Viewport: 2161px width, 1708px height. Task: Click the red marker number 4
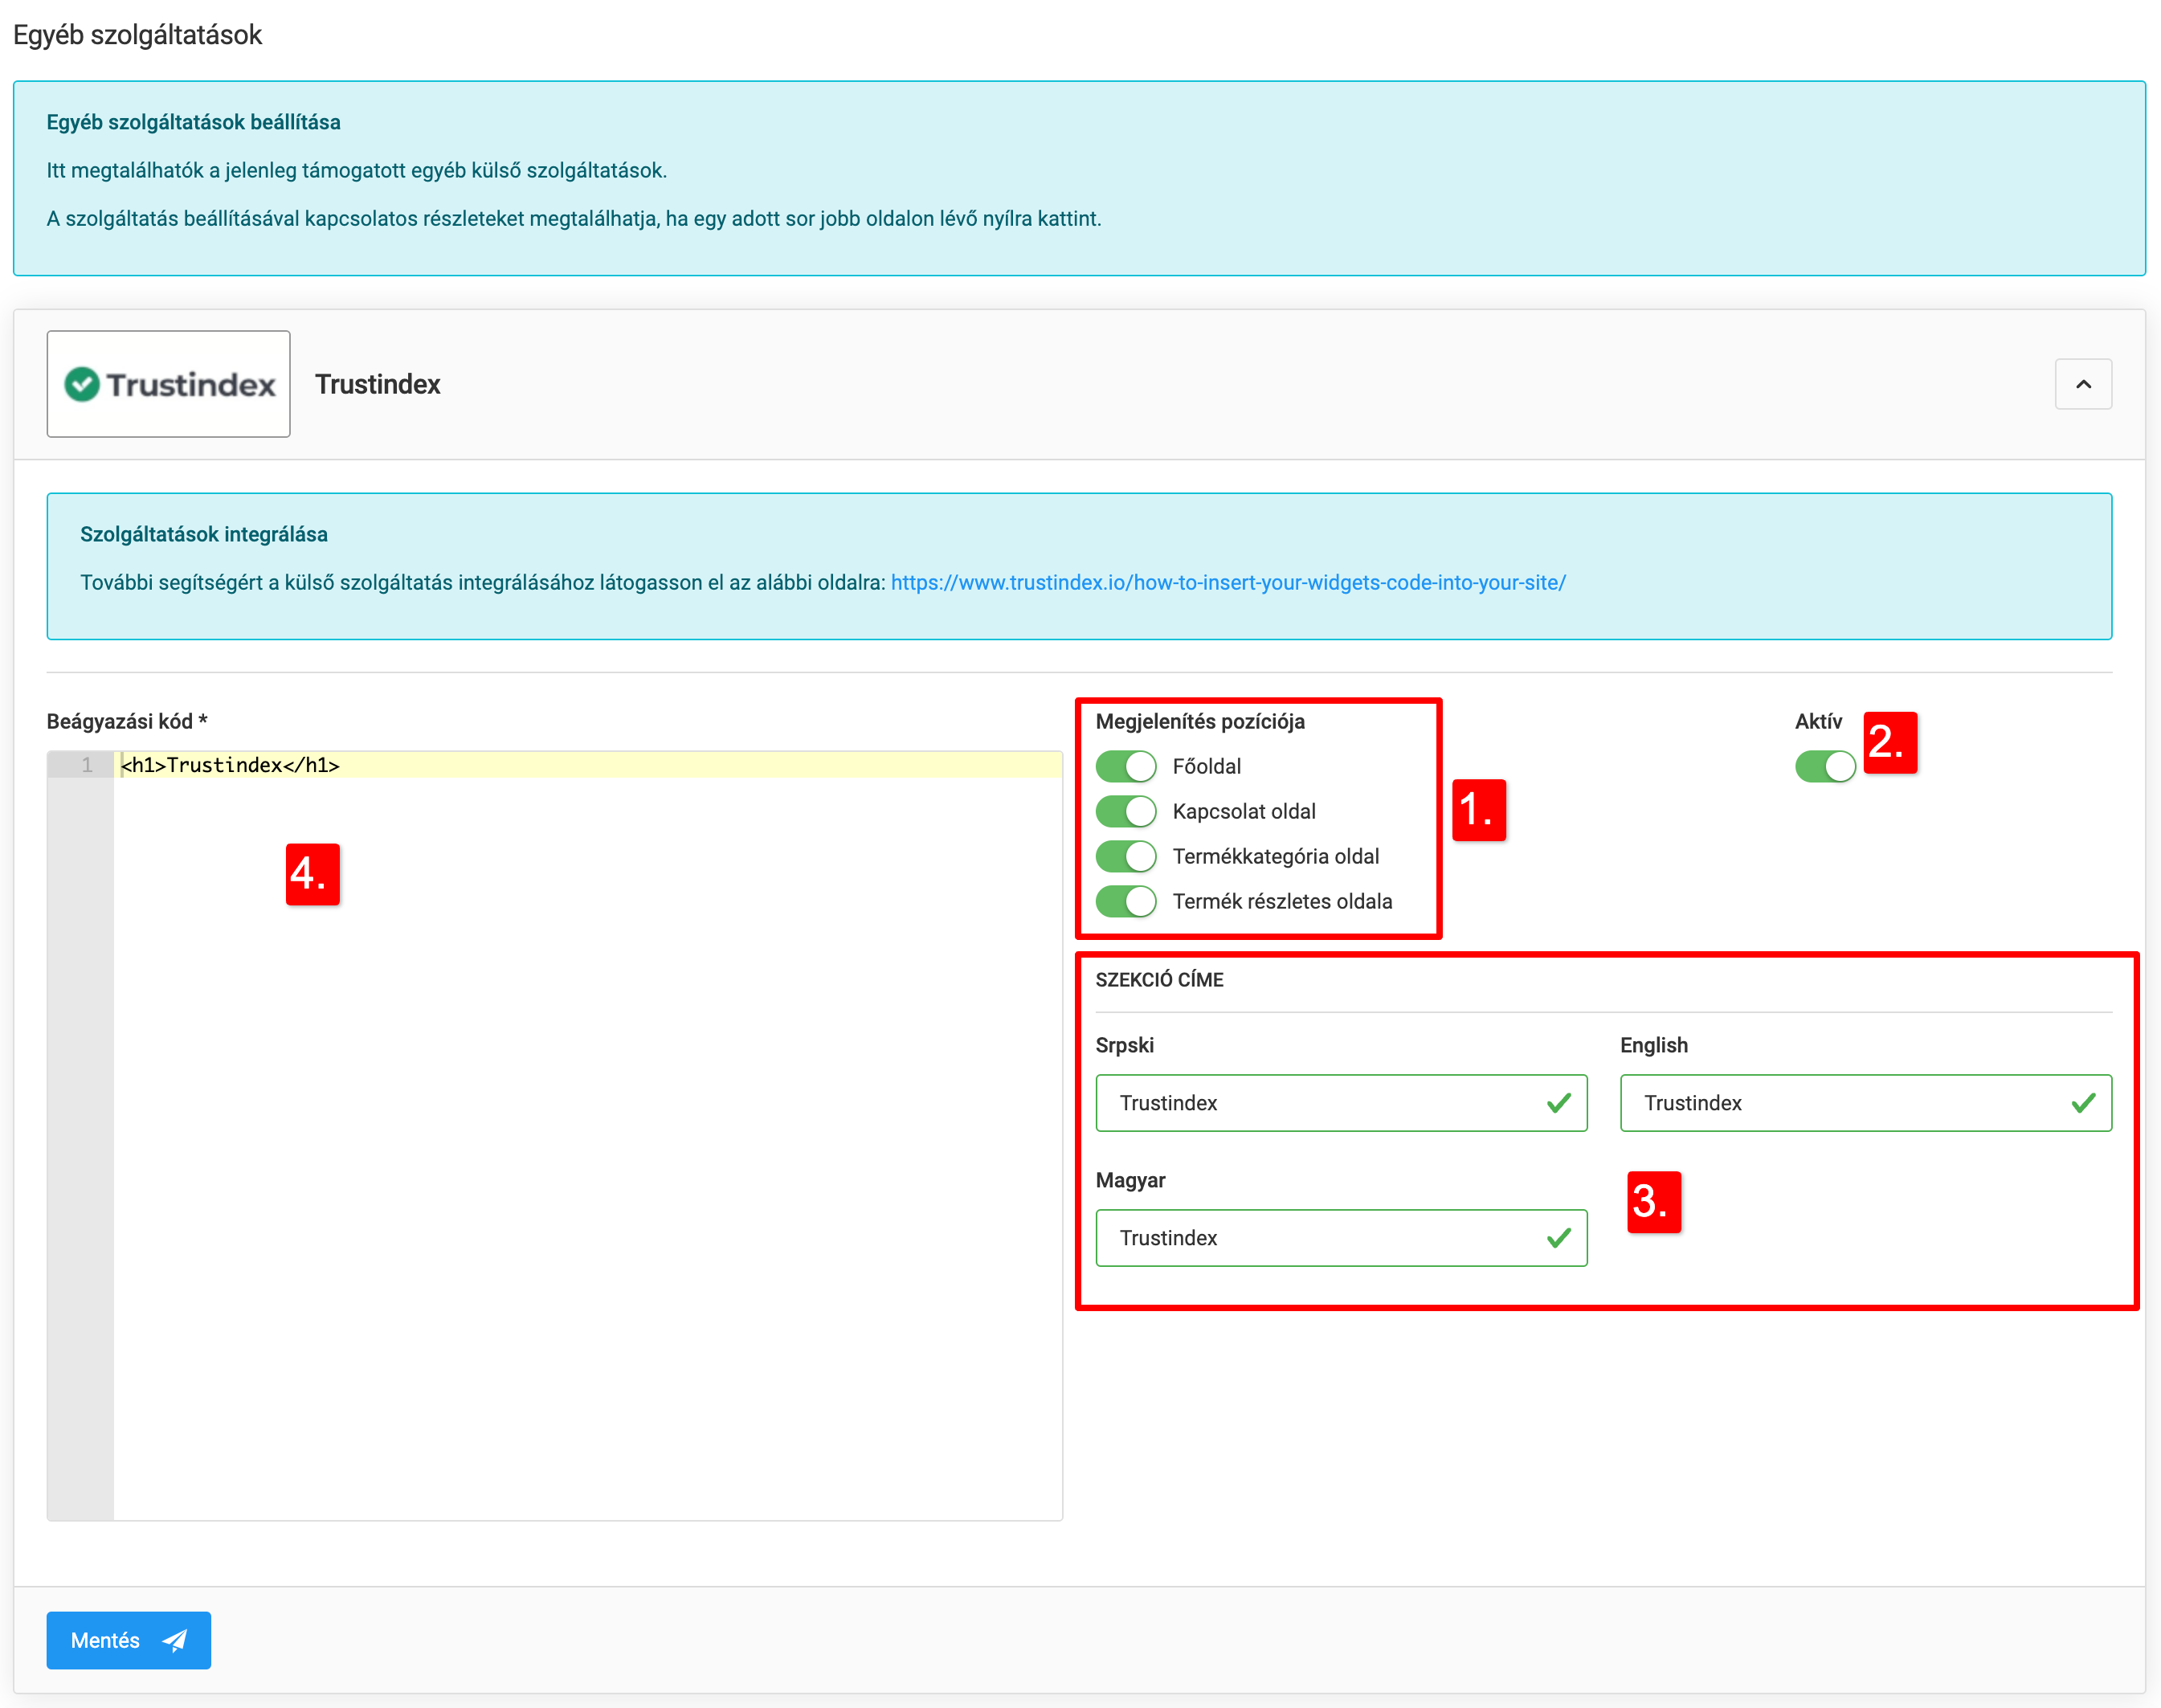pos(312,874)
